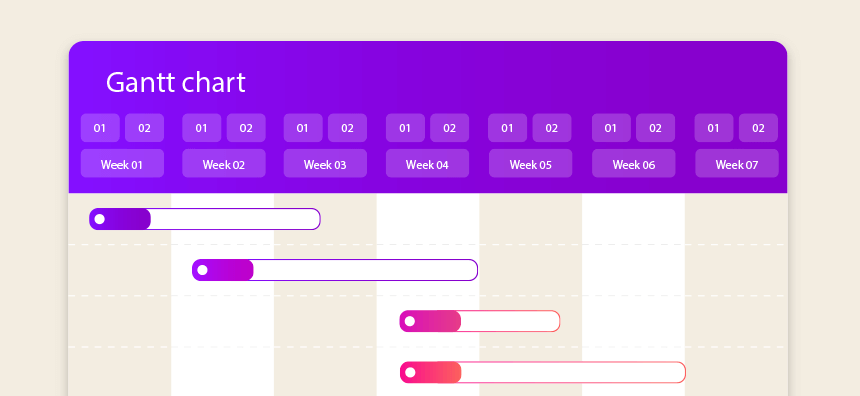Click the 02 box above Week 01

144,128
